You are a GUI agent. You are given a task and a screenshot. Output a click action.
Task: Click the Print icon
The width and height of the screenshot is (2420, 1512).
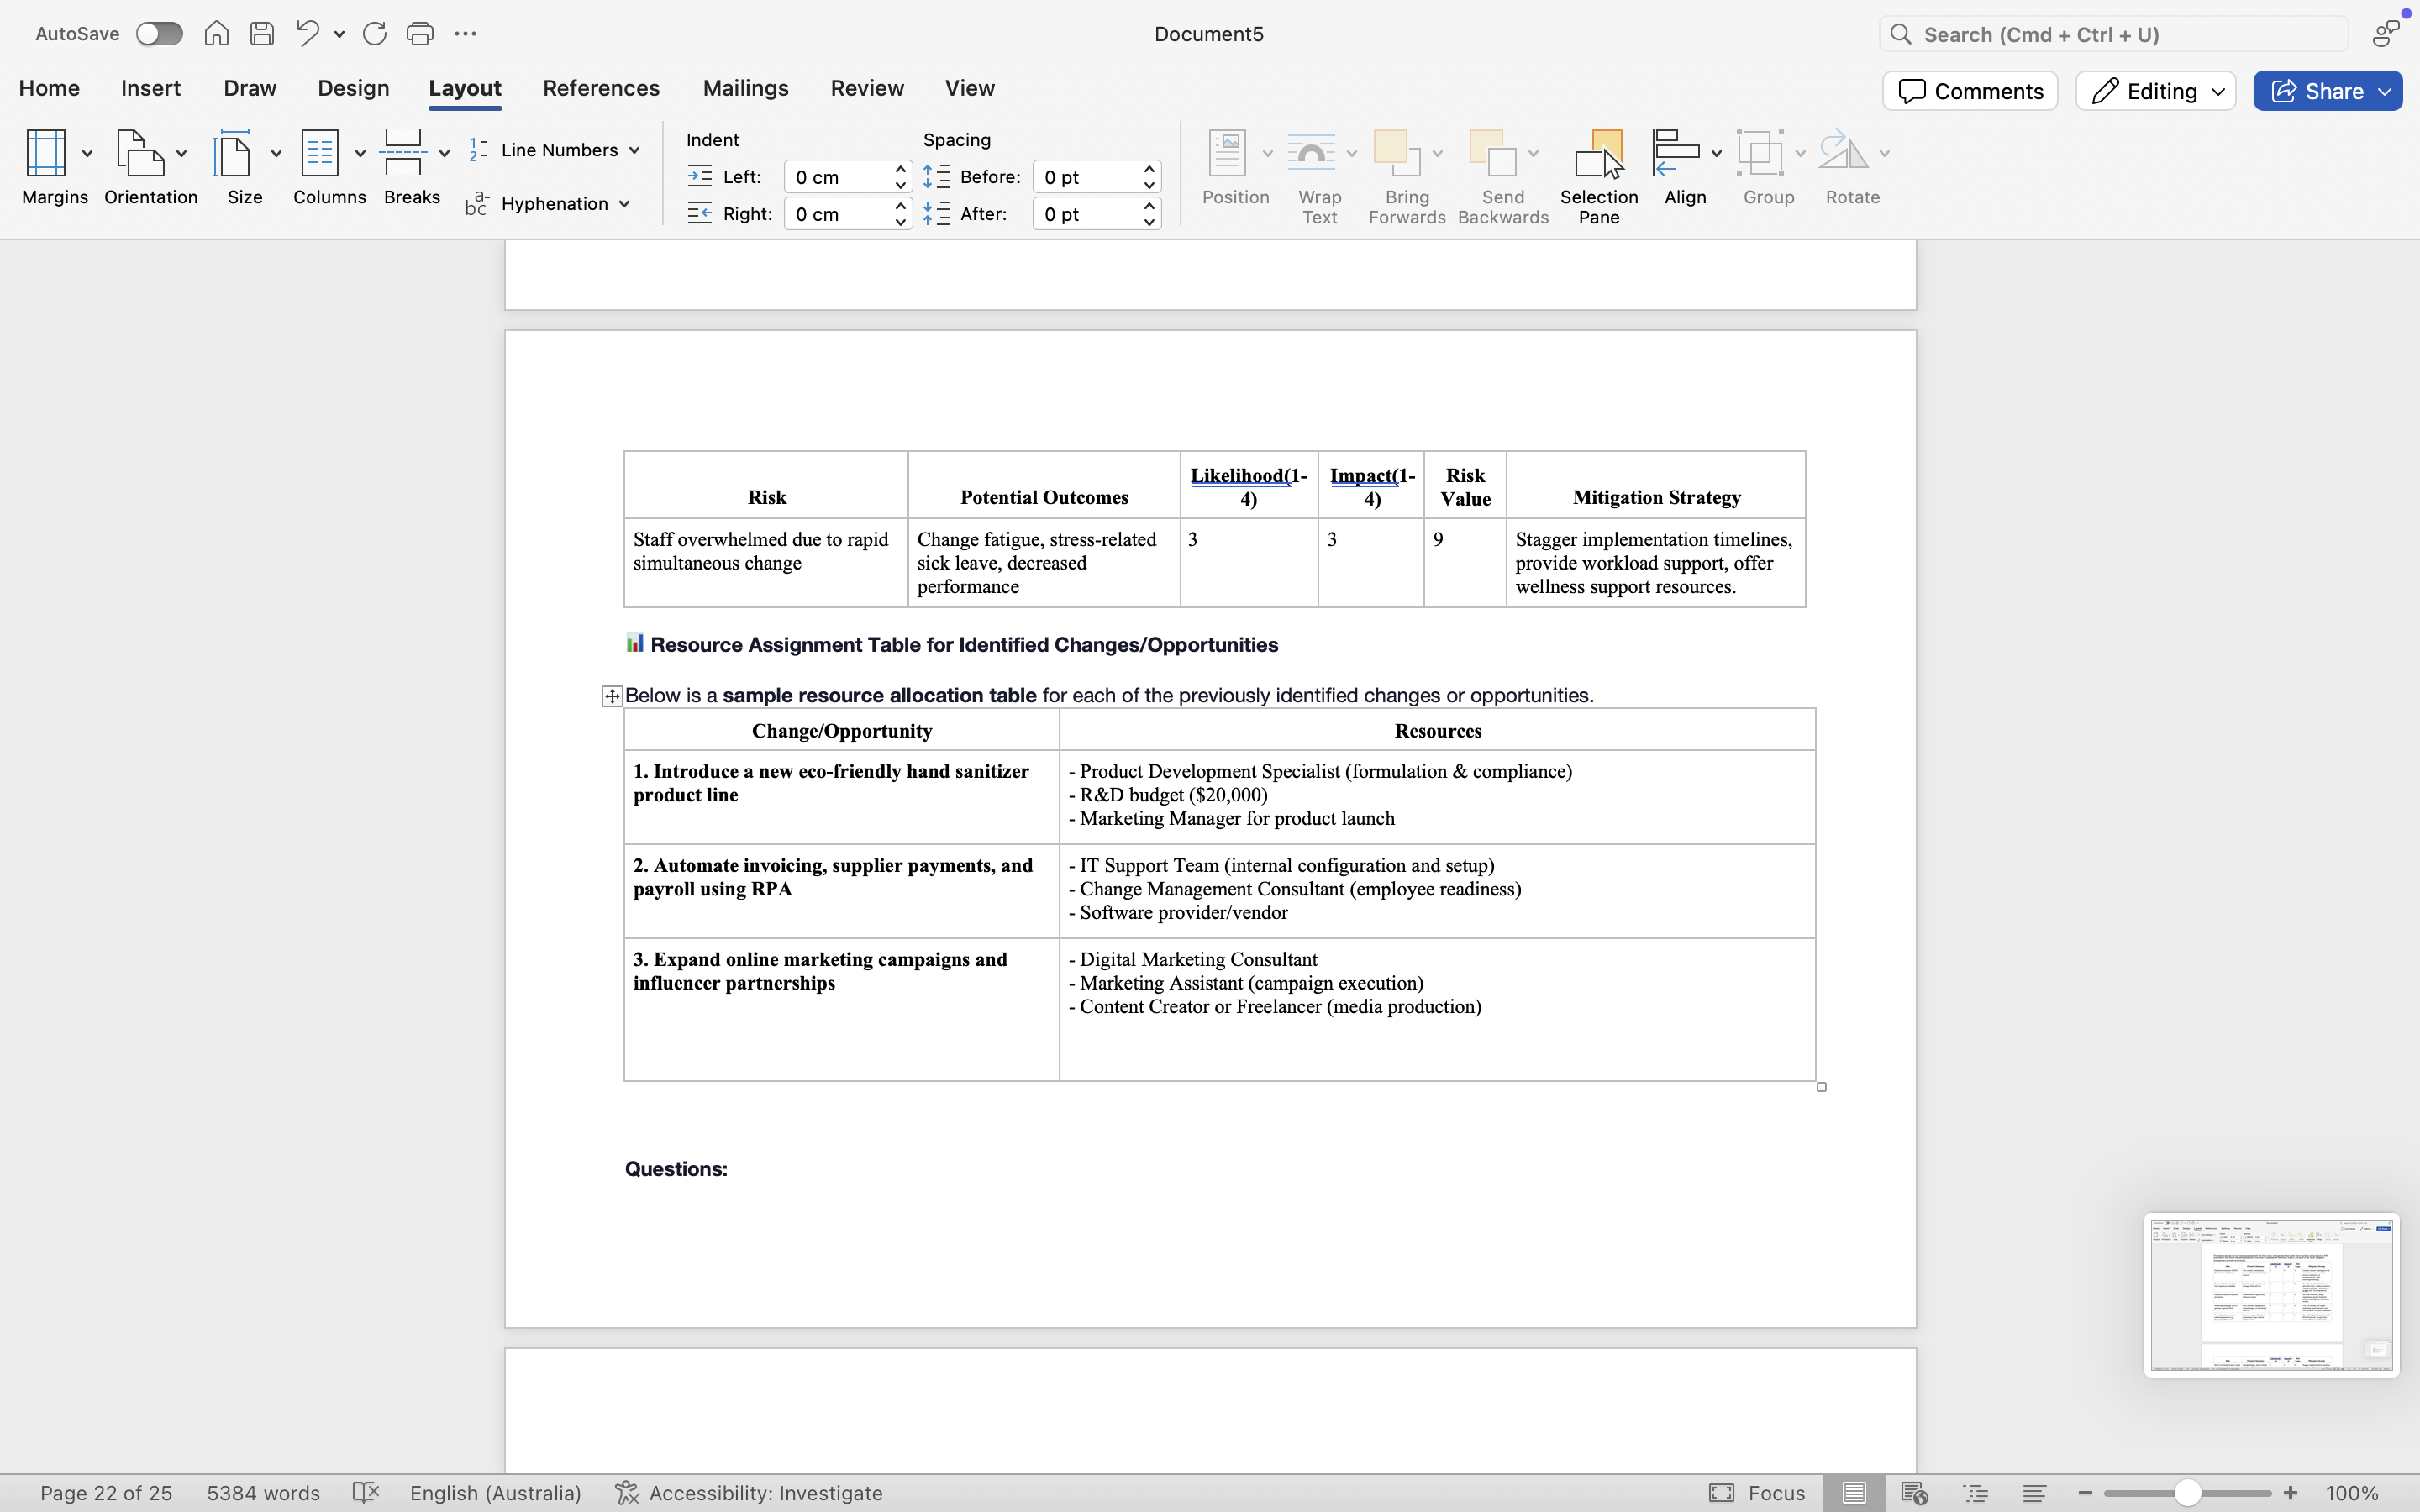[x=420, y=34]
